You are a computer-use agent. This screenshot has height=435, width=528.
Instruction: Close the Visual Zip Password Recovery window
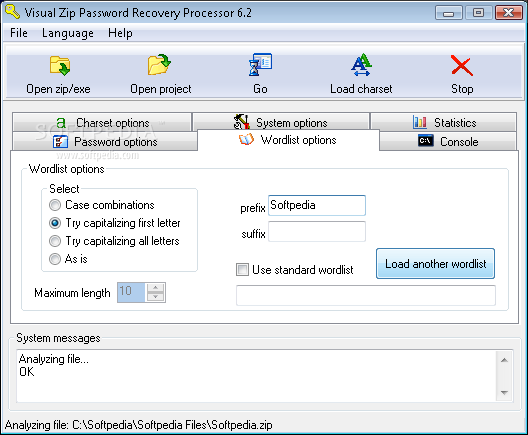(x=508, y=13)
